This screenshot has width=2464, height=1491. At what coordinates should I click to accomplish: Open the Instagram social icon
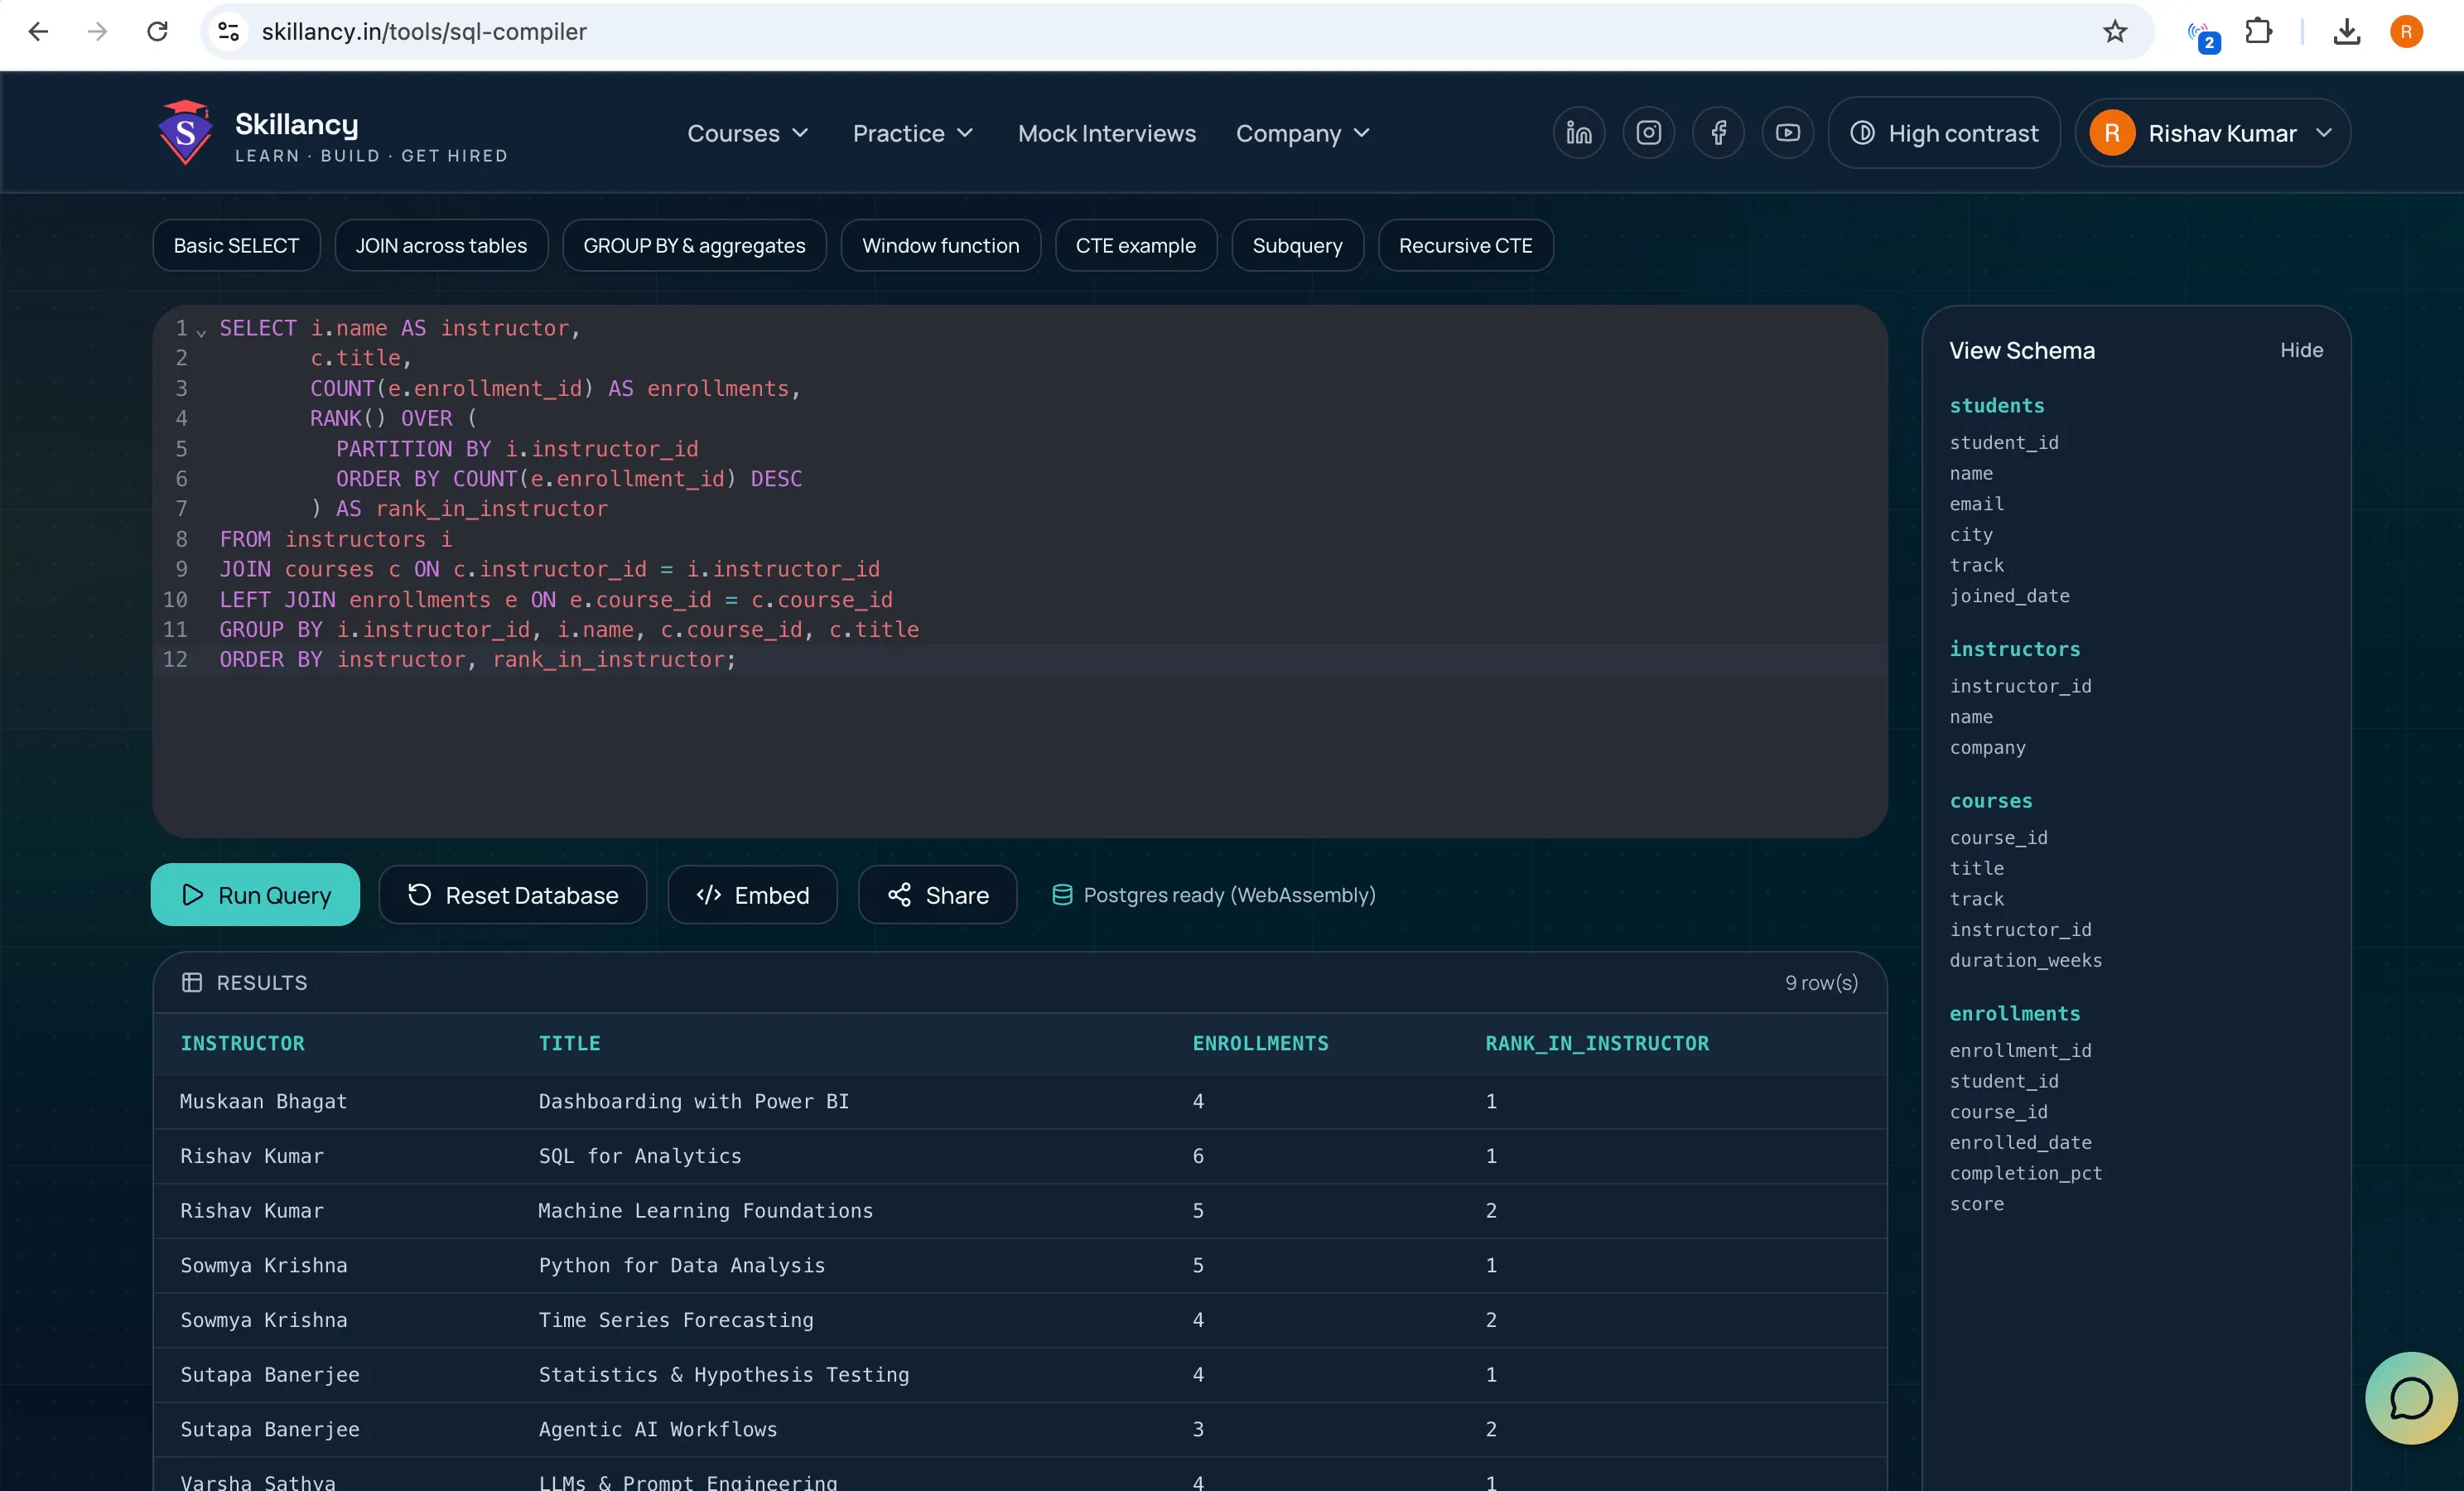pyautogui.click(x=1649, y=133)
